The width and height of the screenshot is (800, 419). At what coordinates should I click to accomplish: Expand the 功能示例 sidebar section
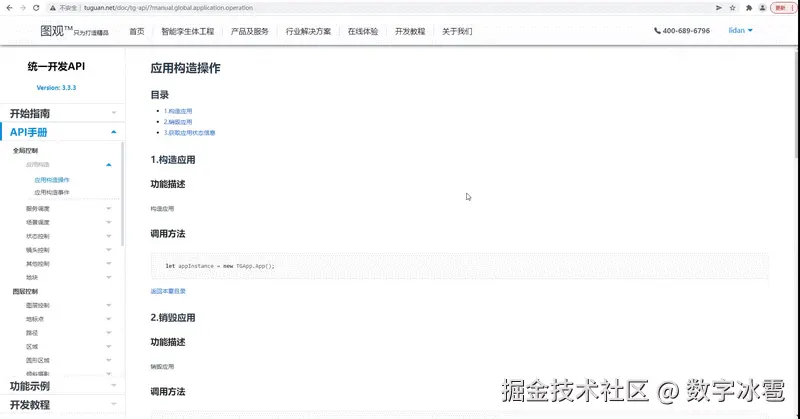tap(62, 386)
